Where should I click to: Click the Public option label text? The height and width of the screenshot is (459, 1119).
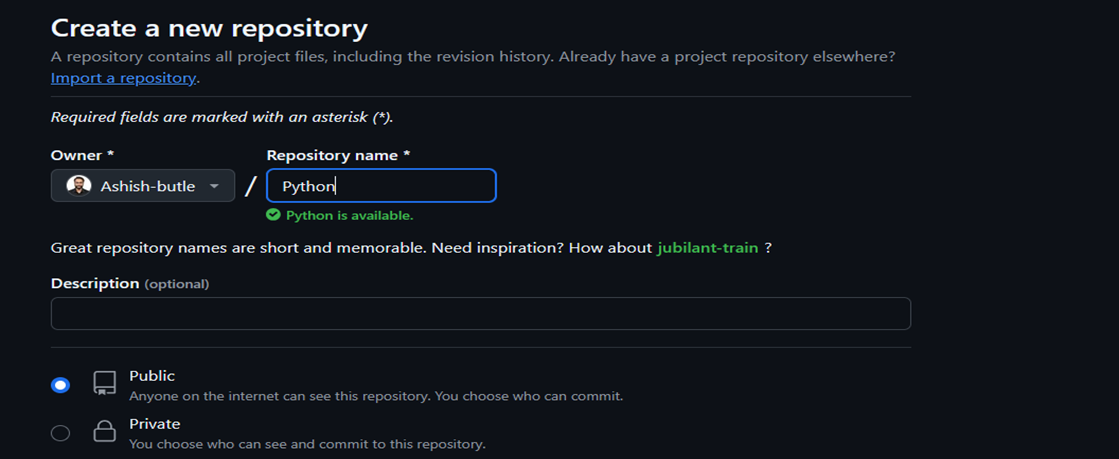[x=152, y=375]
